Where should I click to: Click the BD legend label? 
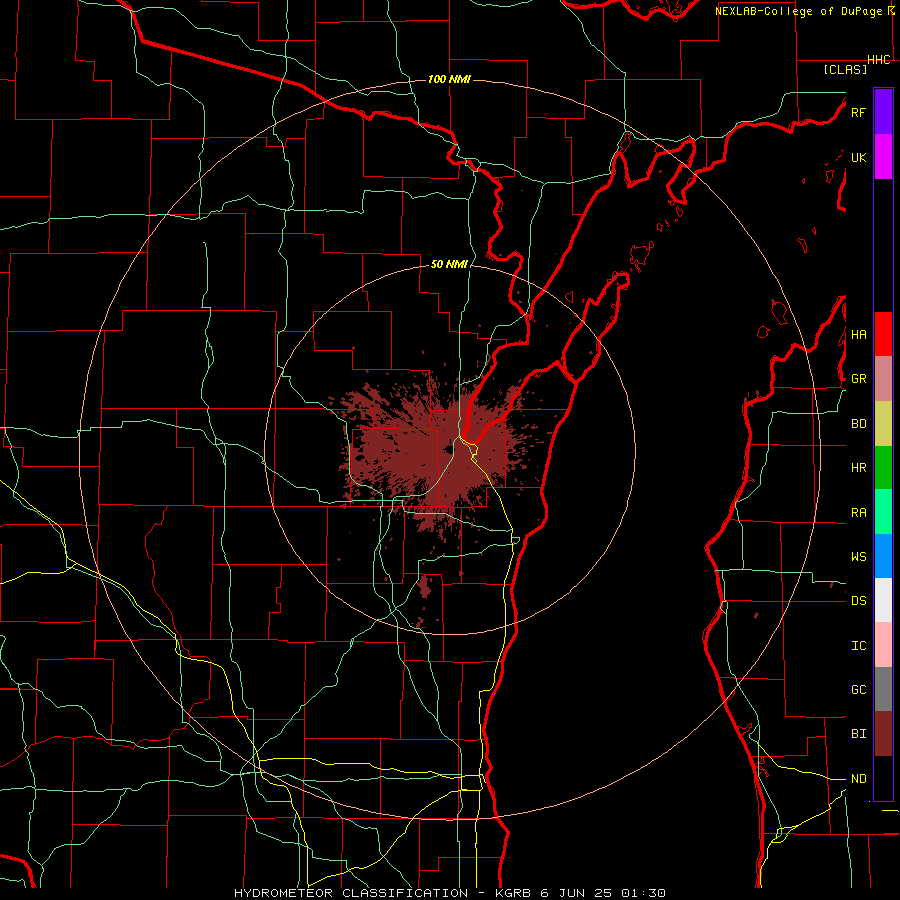pyautogui.click(x=858, y=424)
